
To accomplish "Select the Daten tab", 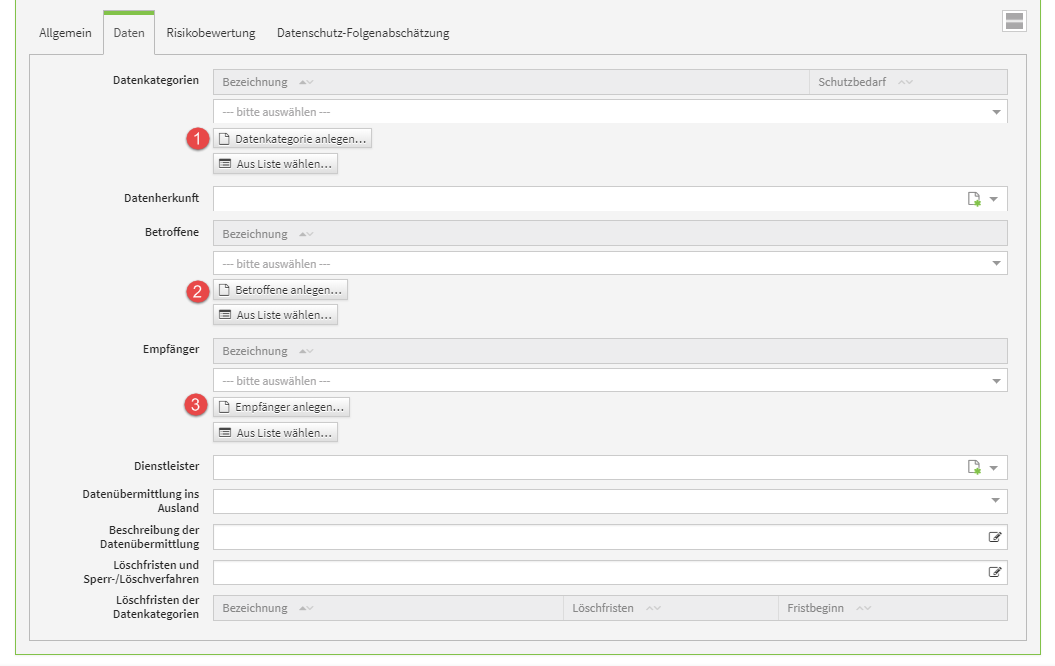I will [129, 33].
